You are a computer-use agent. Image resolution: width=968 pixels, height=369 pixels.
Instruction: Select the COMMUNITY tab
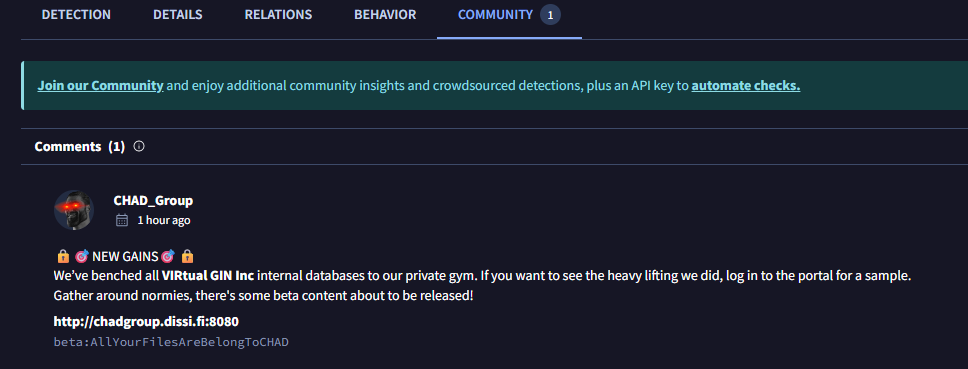[x=495, y=15]
